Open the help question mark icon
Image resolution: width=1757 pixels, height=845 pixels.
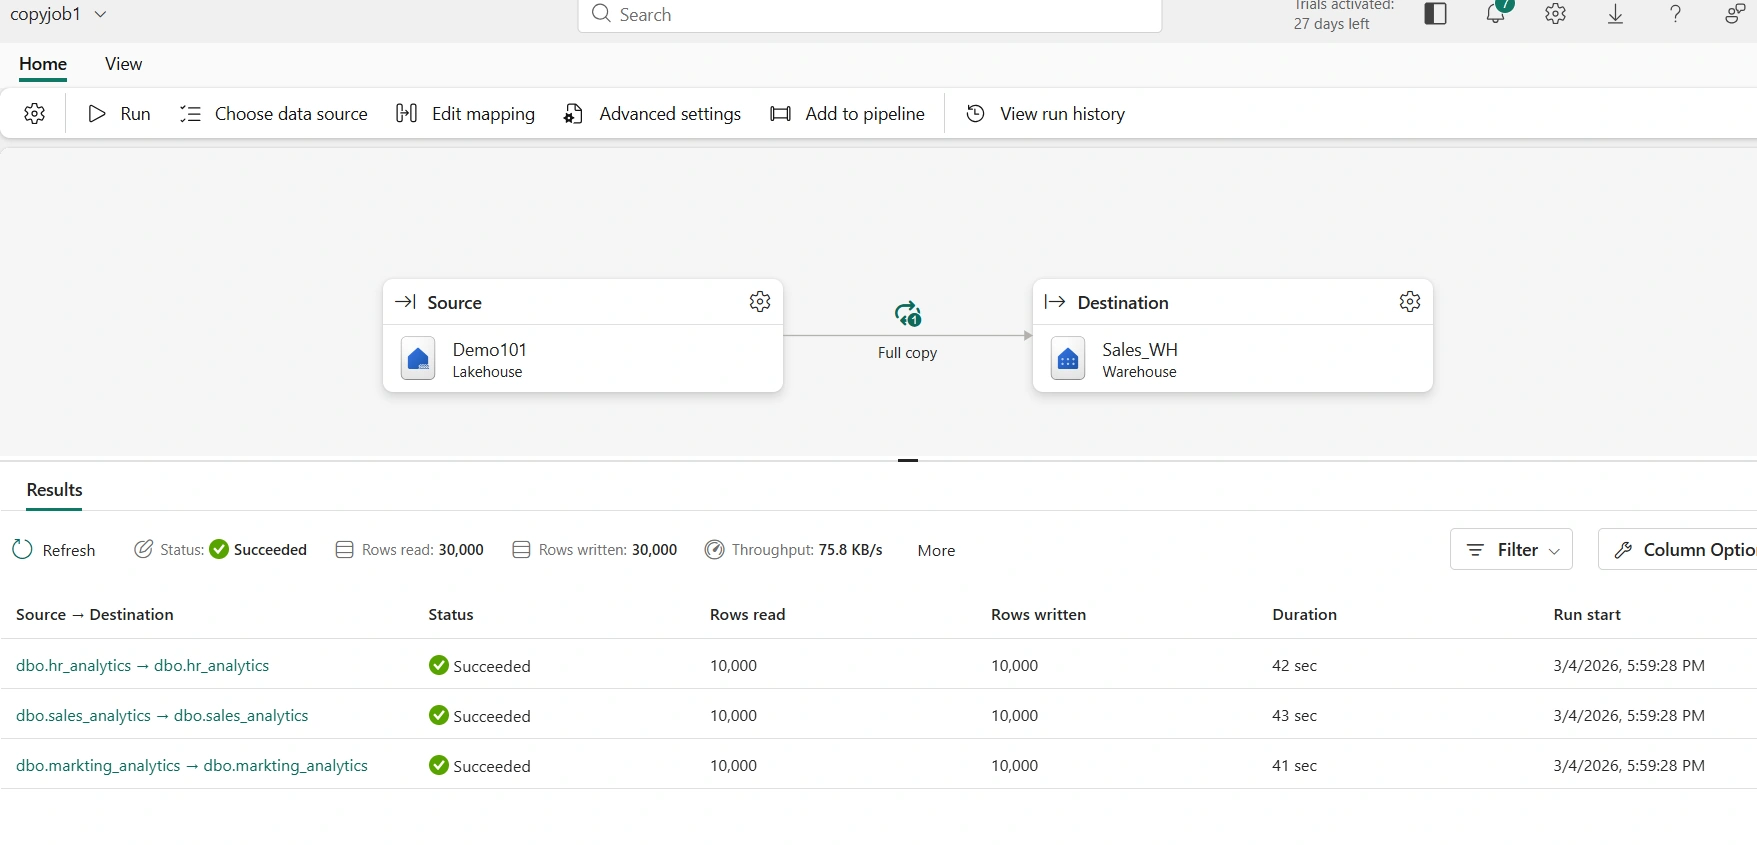click(1676, 14)
